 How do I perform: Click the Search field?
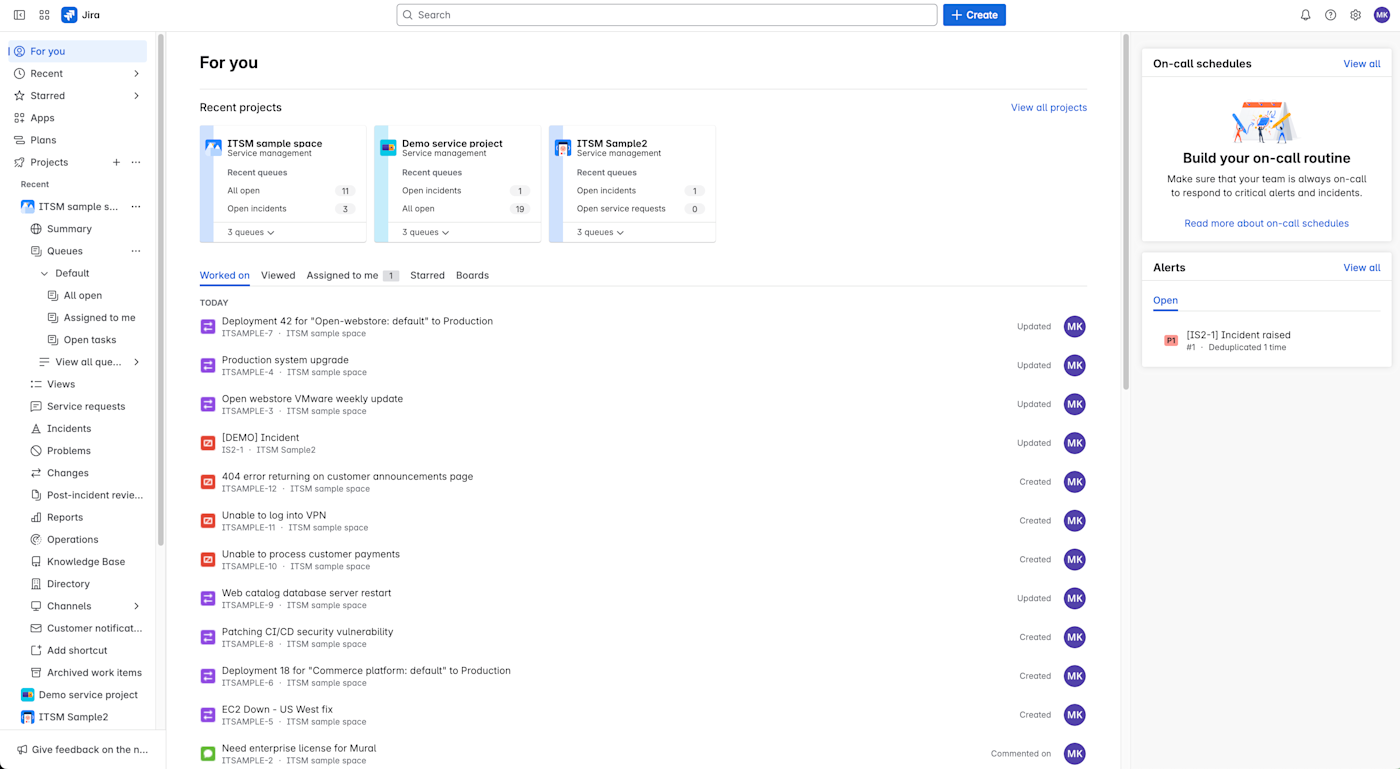(667, 15)
